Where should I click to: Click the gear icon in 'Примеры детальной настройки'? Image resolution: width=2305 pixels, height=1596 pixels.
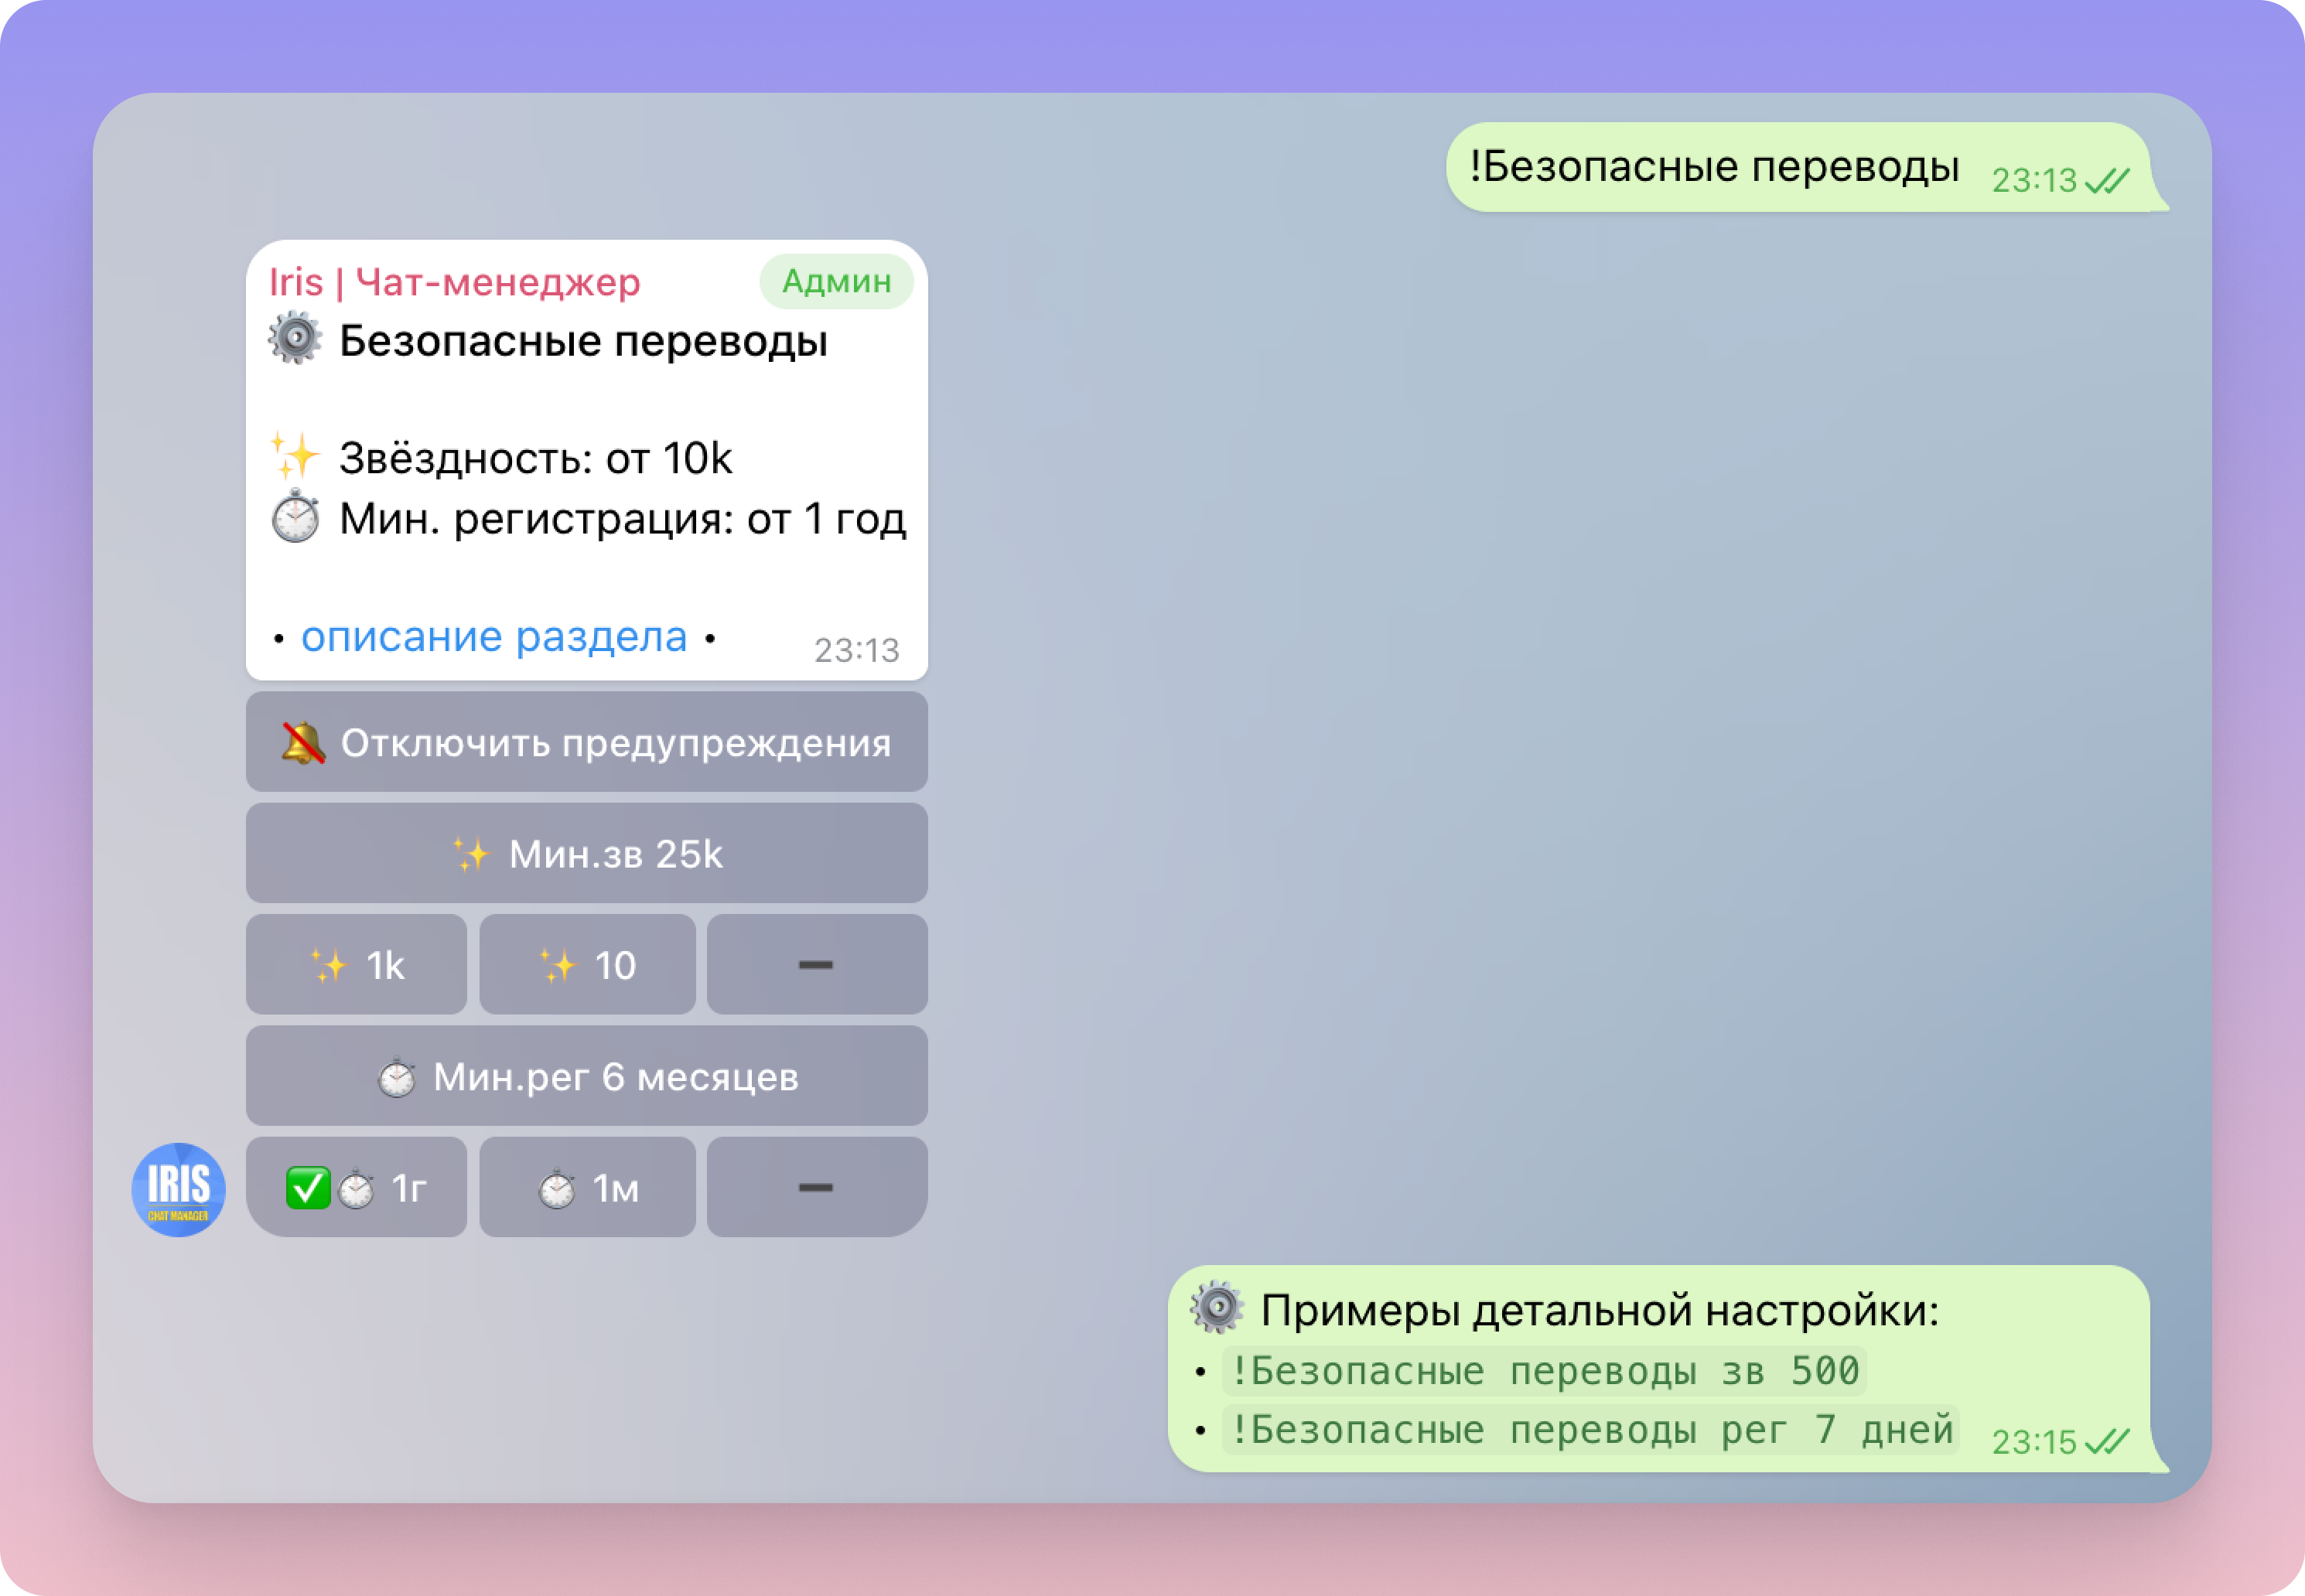[x=1217, y=1307]
